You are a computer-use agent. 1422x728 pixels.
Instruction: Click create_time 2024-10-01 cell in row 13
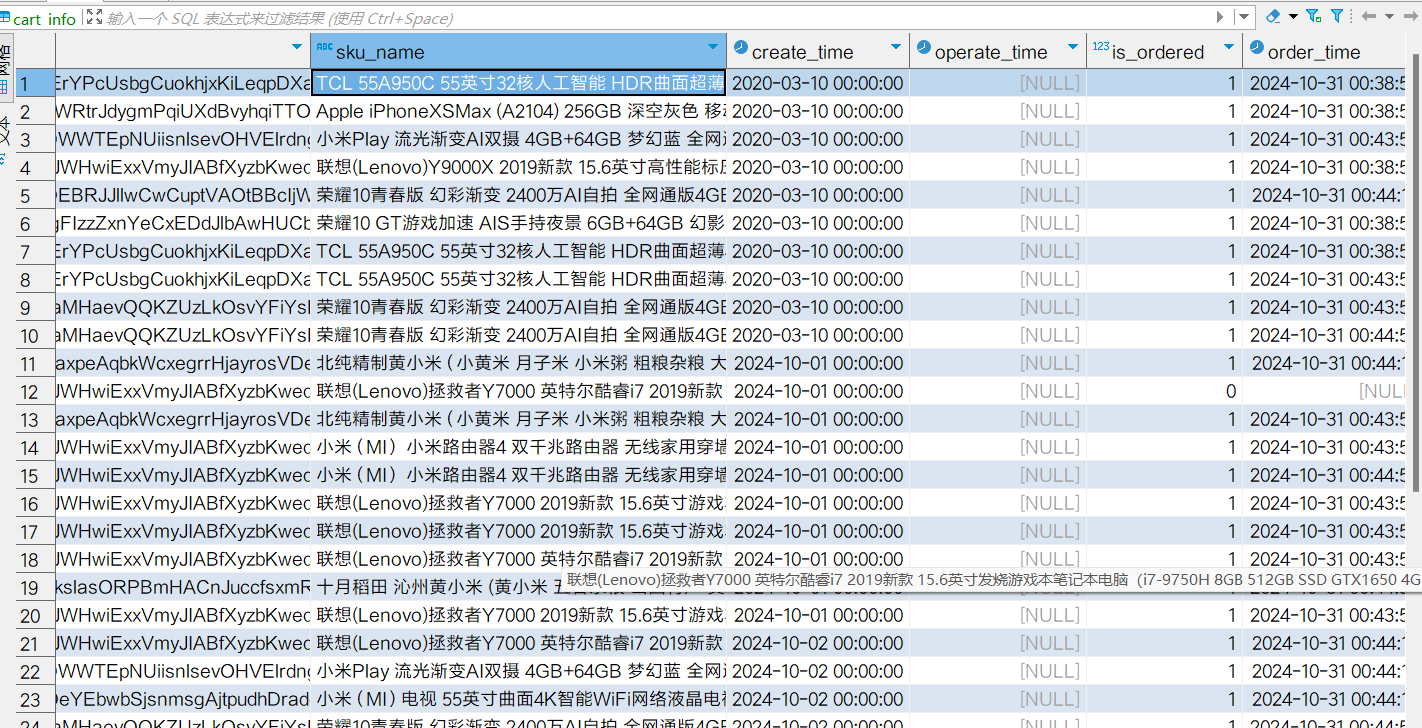coord(818,419)
